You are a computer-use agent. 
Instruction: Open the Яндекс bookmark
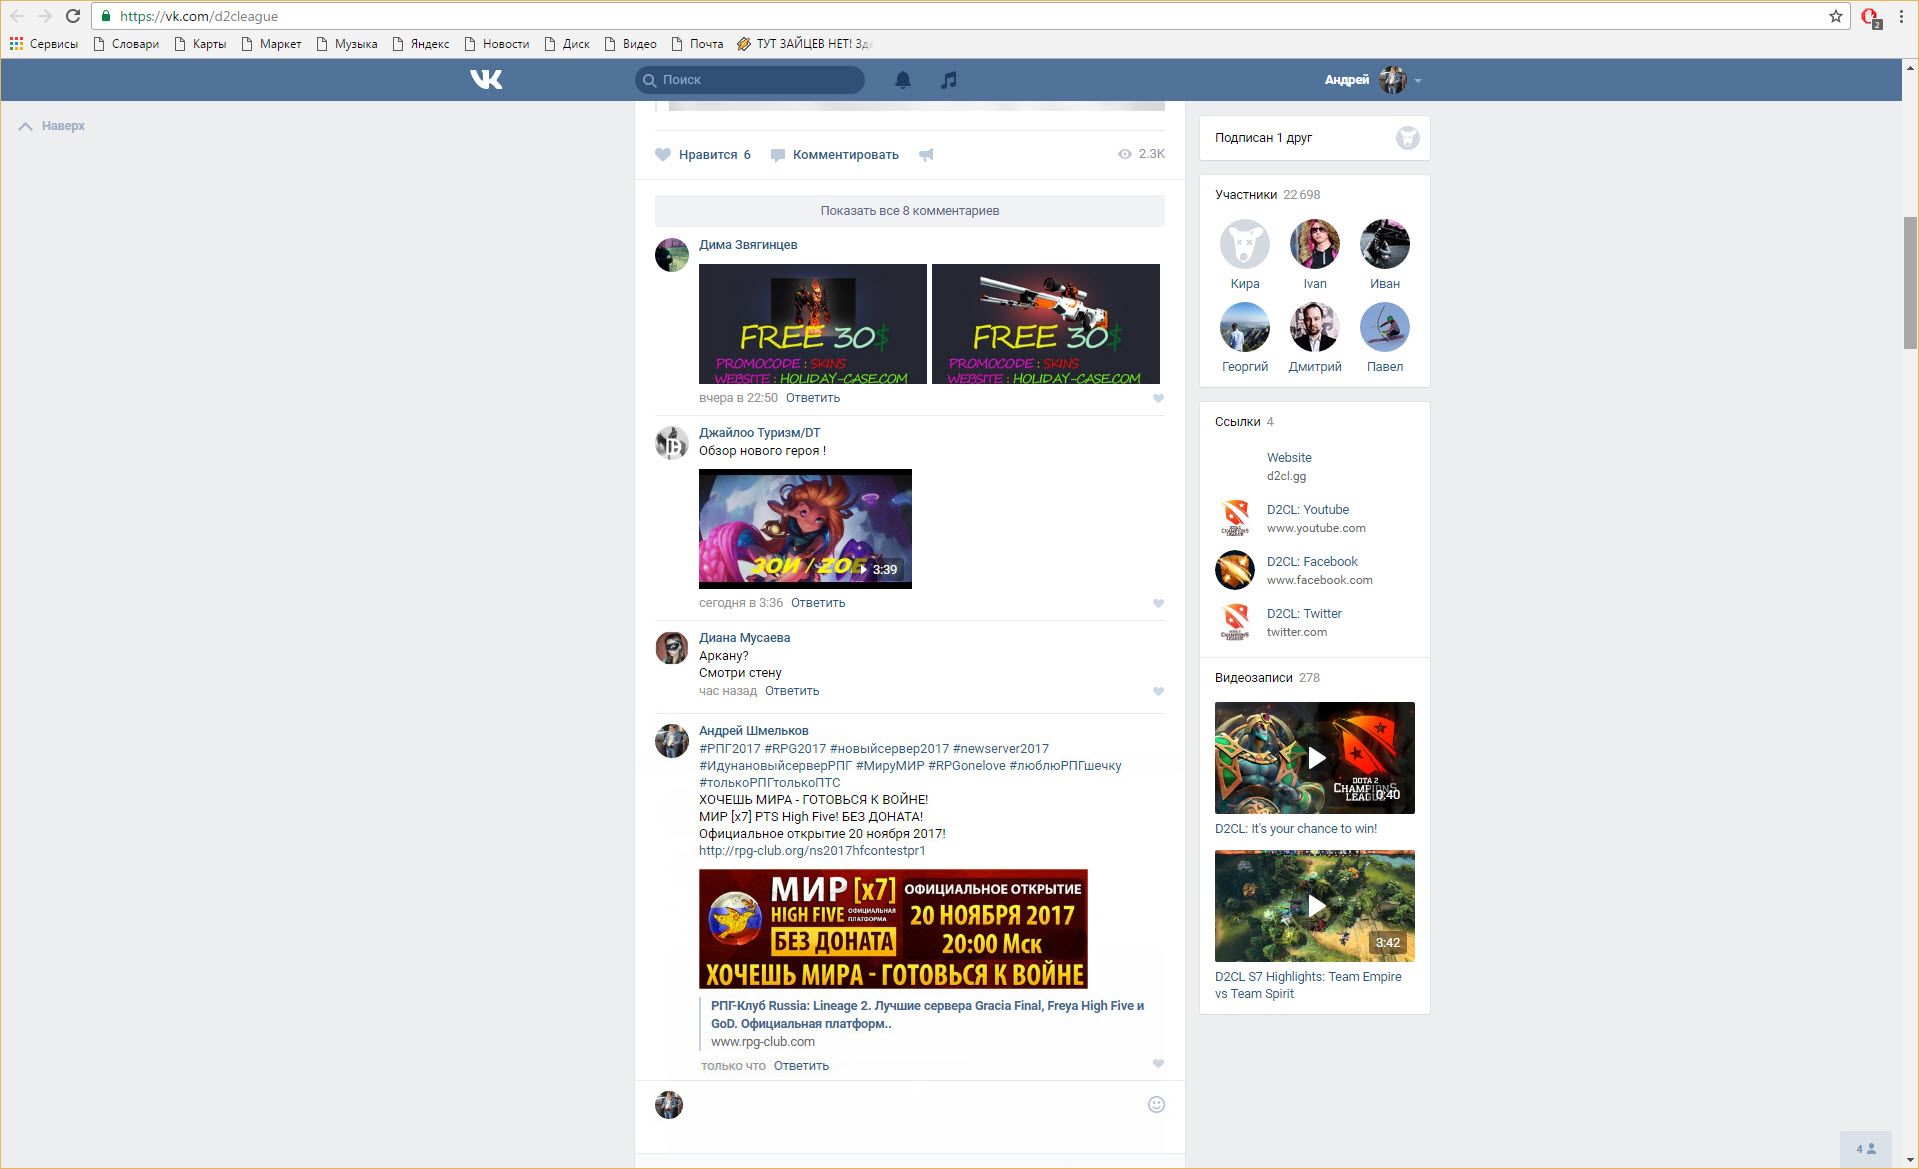pyautogui.click(x=421, y=44)
